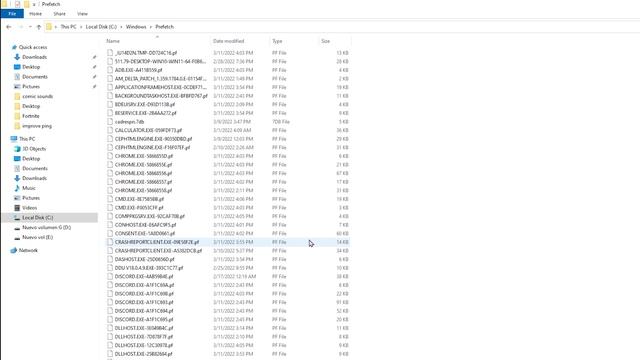Click the Videos icon in sidebar
Viewport: 640px width, 360px height.
coord(17,208)
